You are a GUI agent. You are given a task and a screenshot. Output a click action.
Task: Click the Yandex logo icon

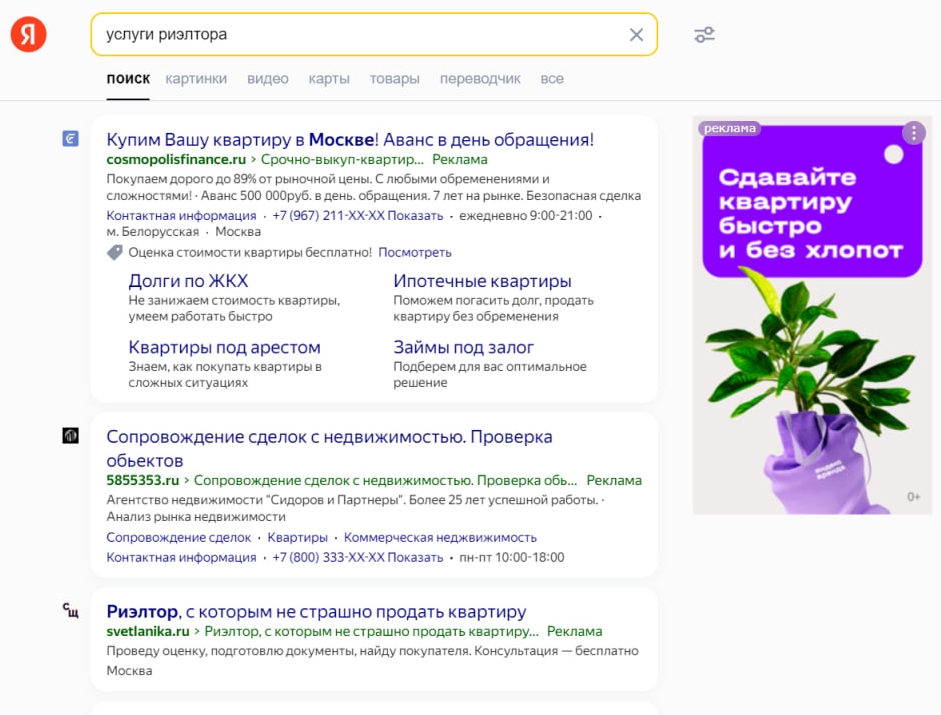28,34
